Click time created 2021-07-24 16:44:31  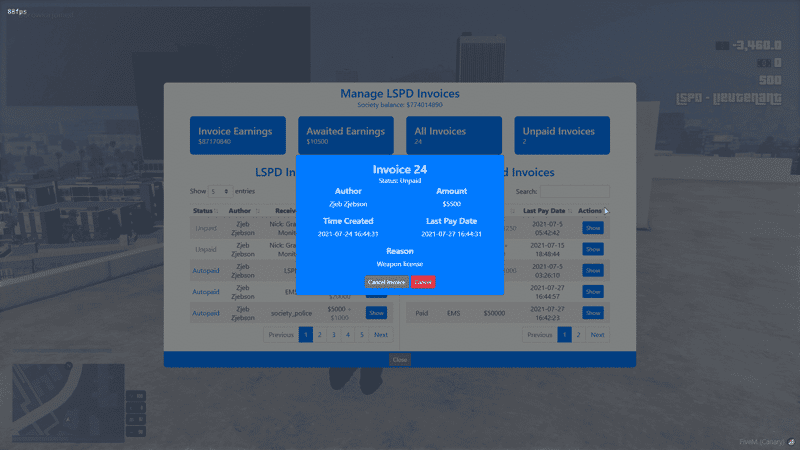tap(348, 234)
